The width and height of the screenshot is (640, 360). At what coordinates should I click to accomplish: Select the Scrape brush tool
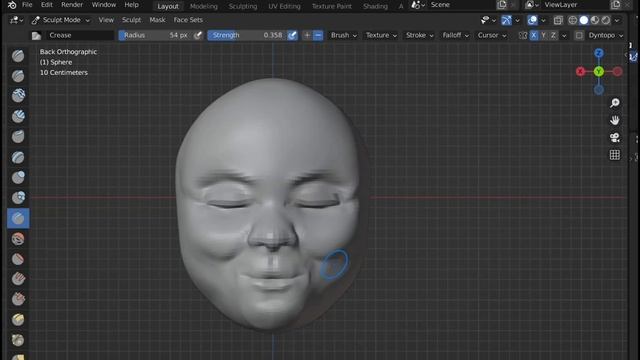pos(18,299)
